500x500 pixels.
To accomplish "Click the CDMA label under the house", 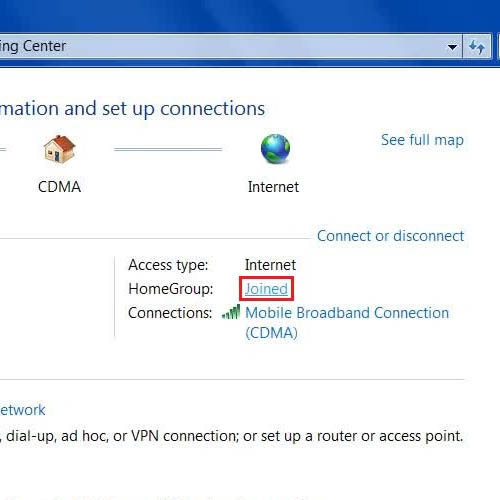I will click(x=59, y=187).
